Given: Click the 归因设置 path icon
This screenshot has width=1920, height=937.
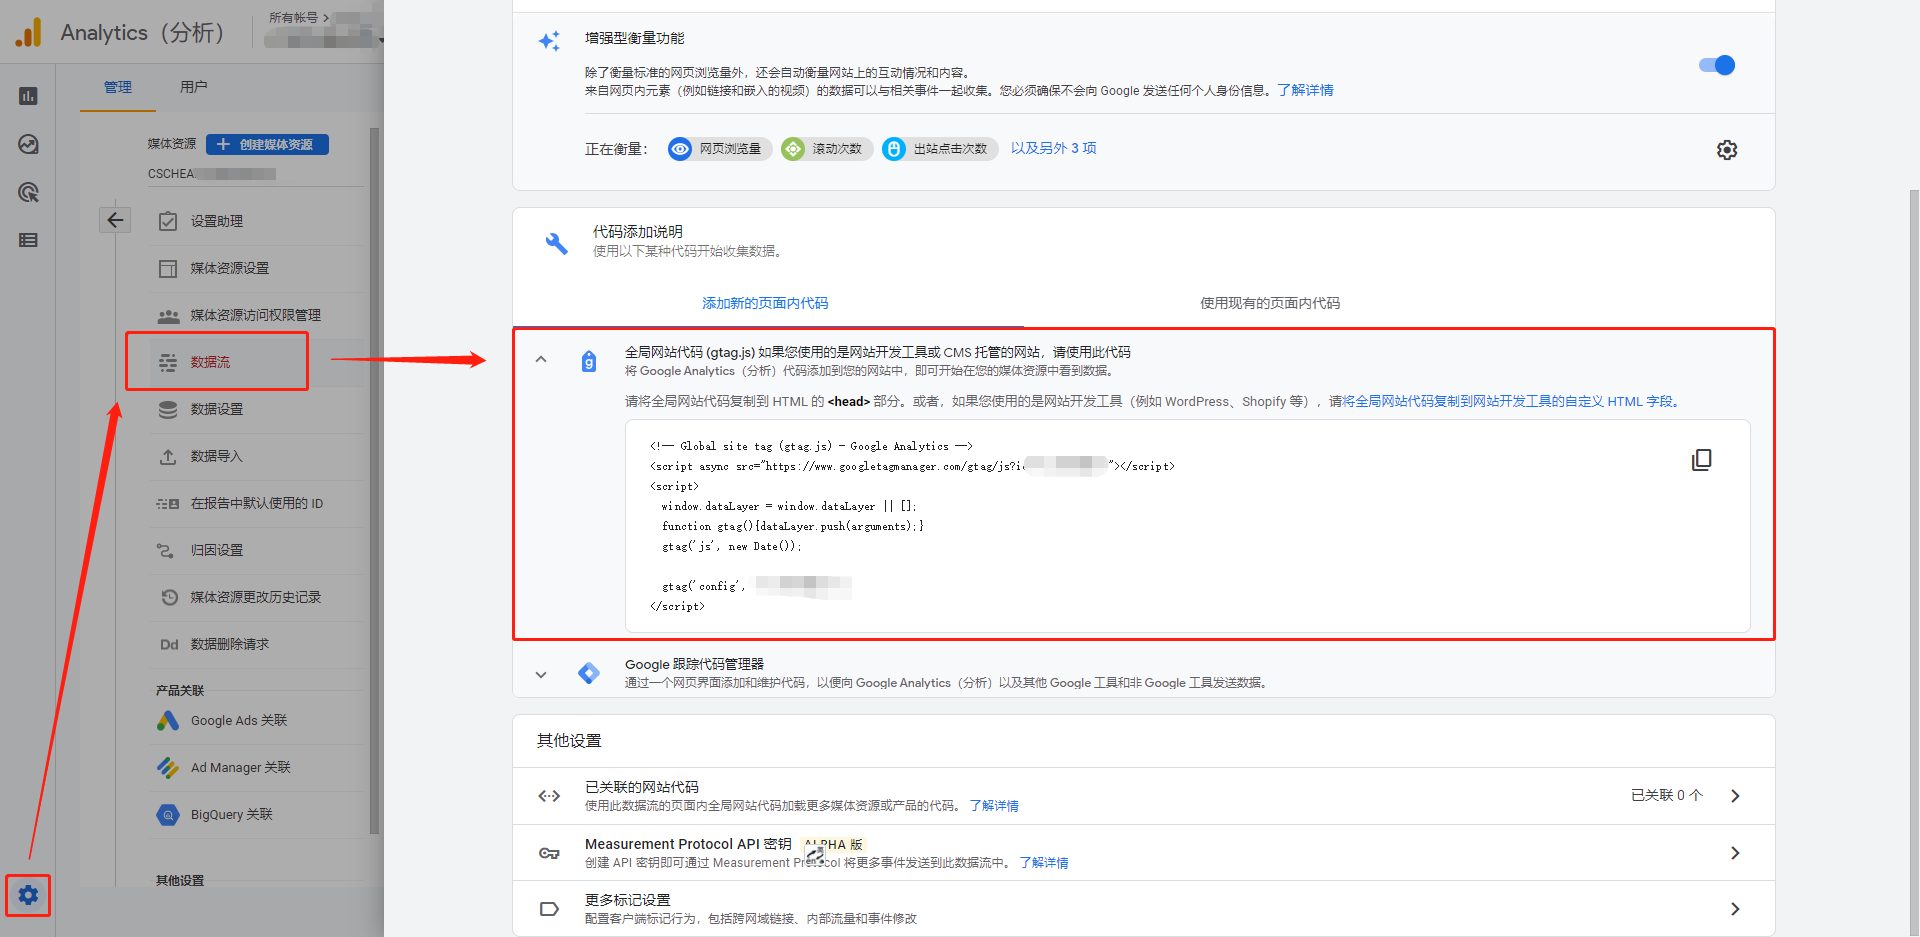Looking at the screenshot, I should (166, 550).
